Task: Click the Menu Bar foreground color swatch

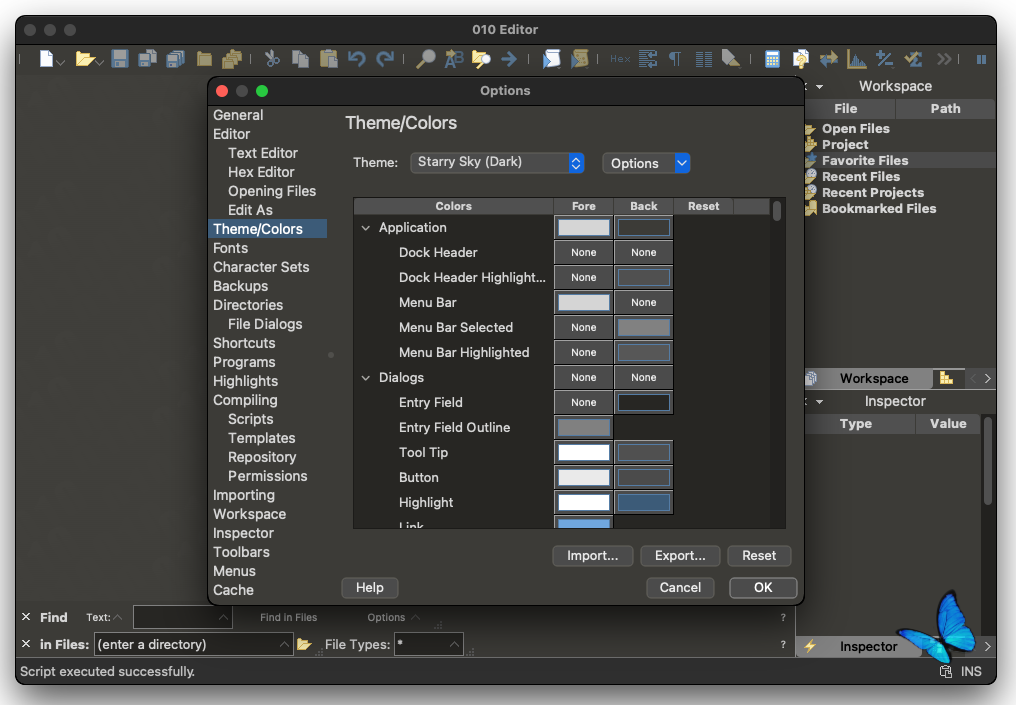Action: click(x=583, y=302)
